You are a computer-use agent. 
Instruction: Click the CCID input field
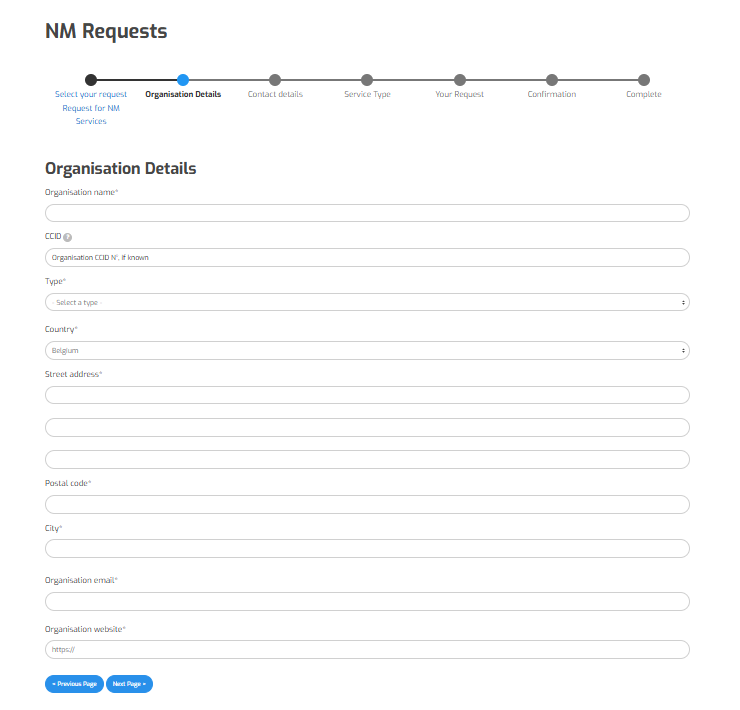pyautogui.click(x=367, y=258)
